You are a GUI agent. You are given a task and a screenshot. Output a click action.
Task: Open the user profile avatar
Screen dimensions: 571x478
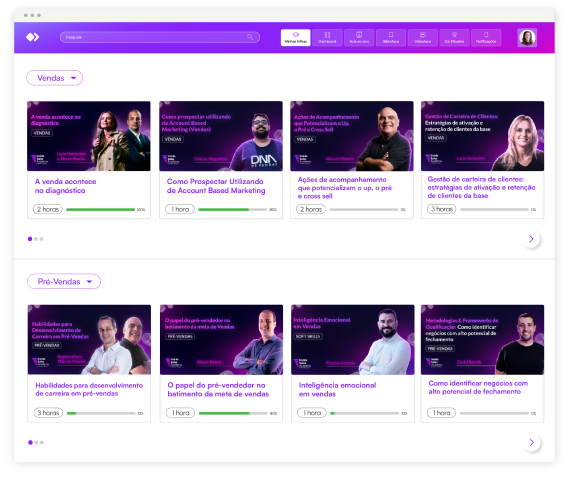pos(527,37)
